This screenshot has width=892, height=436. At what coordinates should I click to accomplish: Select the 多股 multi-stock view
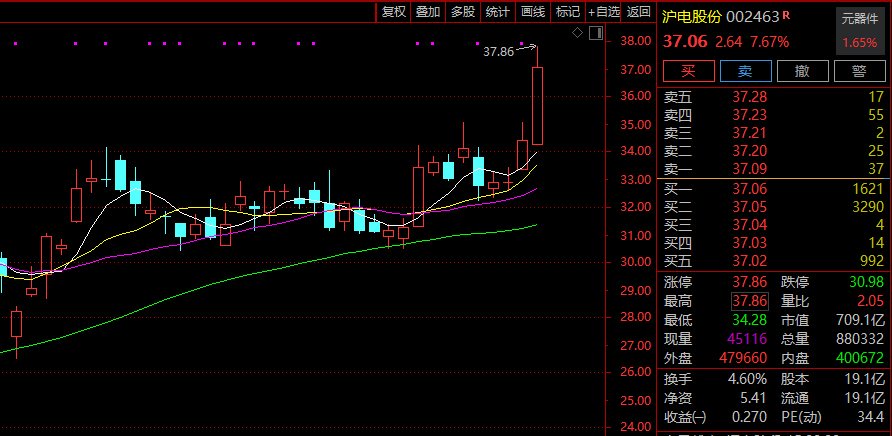[462, 12]
